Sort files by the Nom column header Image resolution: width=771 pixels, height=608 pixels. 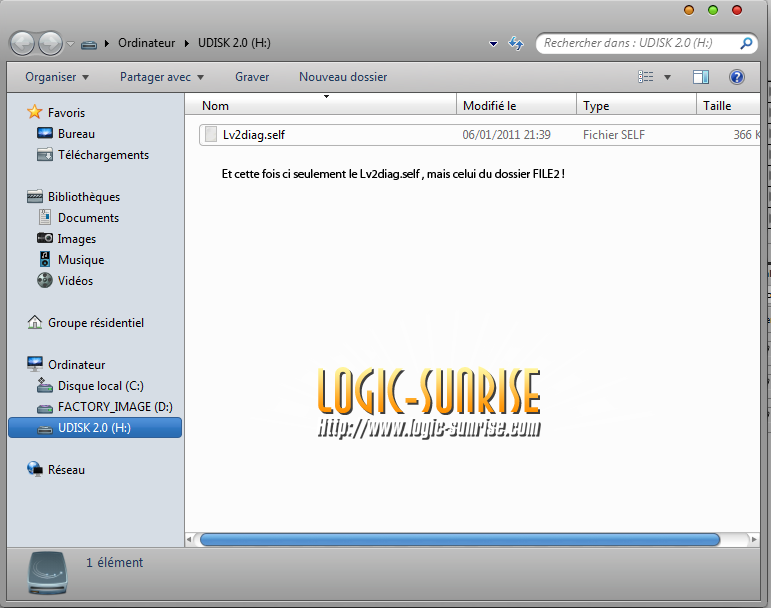click(x=215, y=106)
